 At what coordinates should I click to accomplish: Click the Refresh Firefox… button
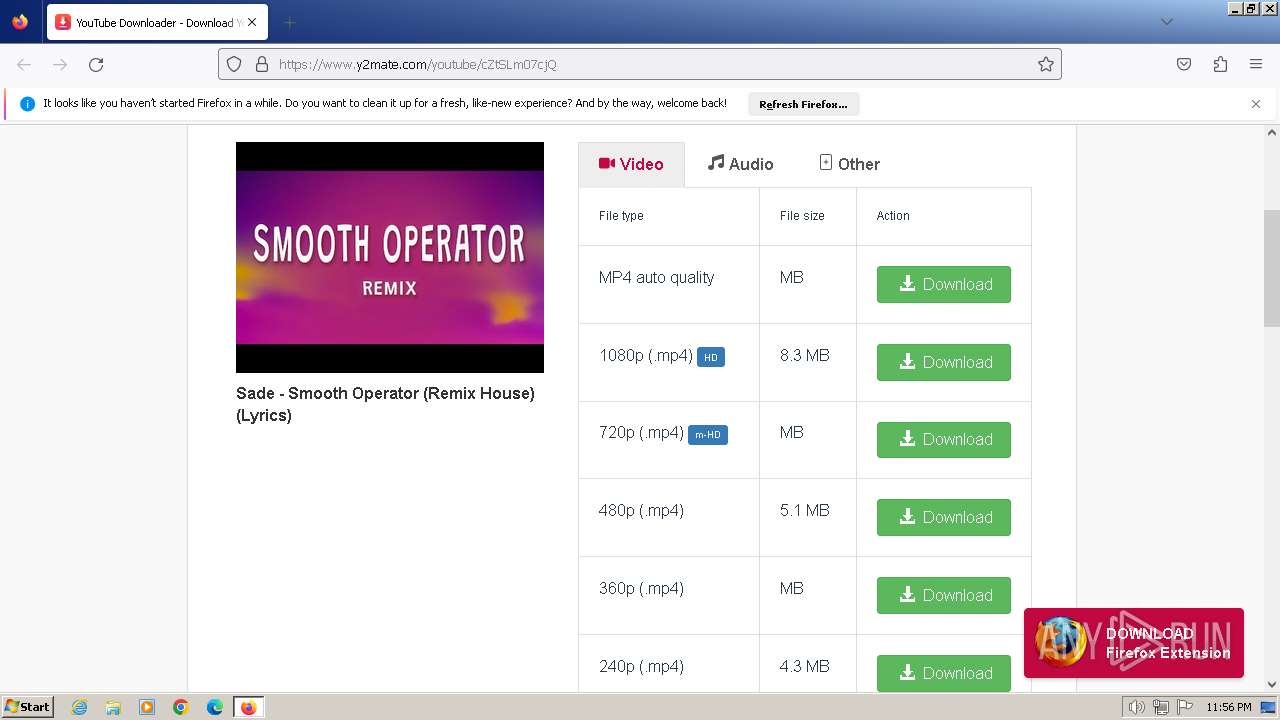click(x=803, y=104)
